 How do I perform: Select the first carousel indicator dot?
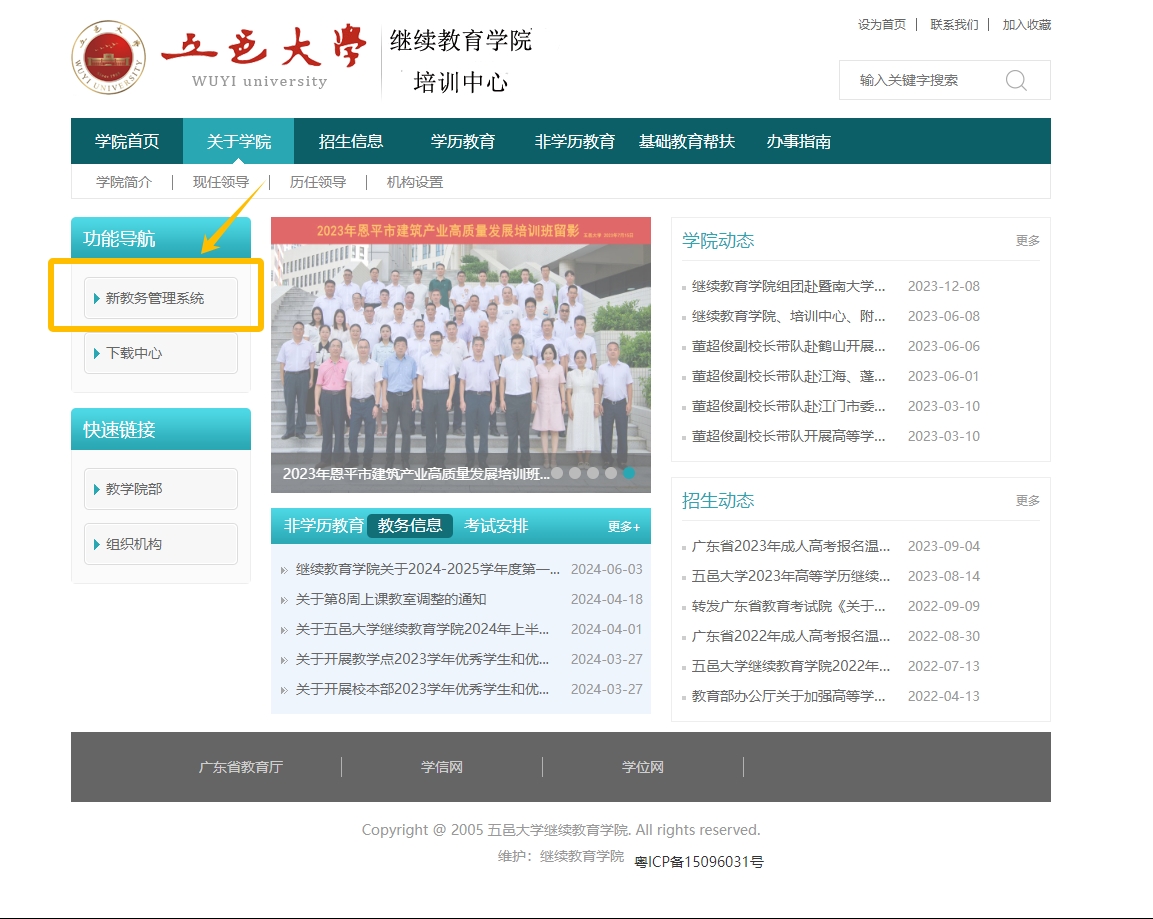point(557,473)
